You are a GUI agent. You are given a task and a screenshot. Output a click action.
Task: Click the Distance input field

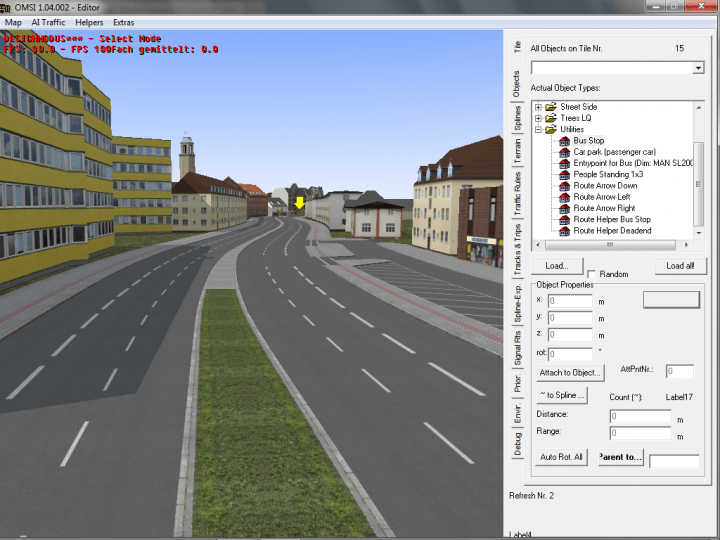640,416
